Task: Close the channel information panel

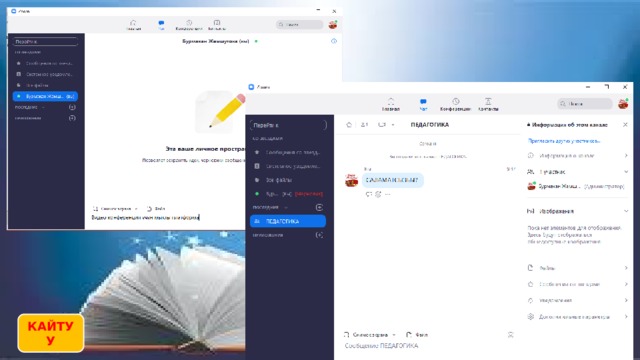Action: tap(625, 124)
